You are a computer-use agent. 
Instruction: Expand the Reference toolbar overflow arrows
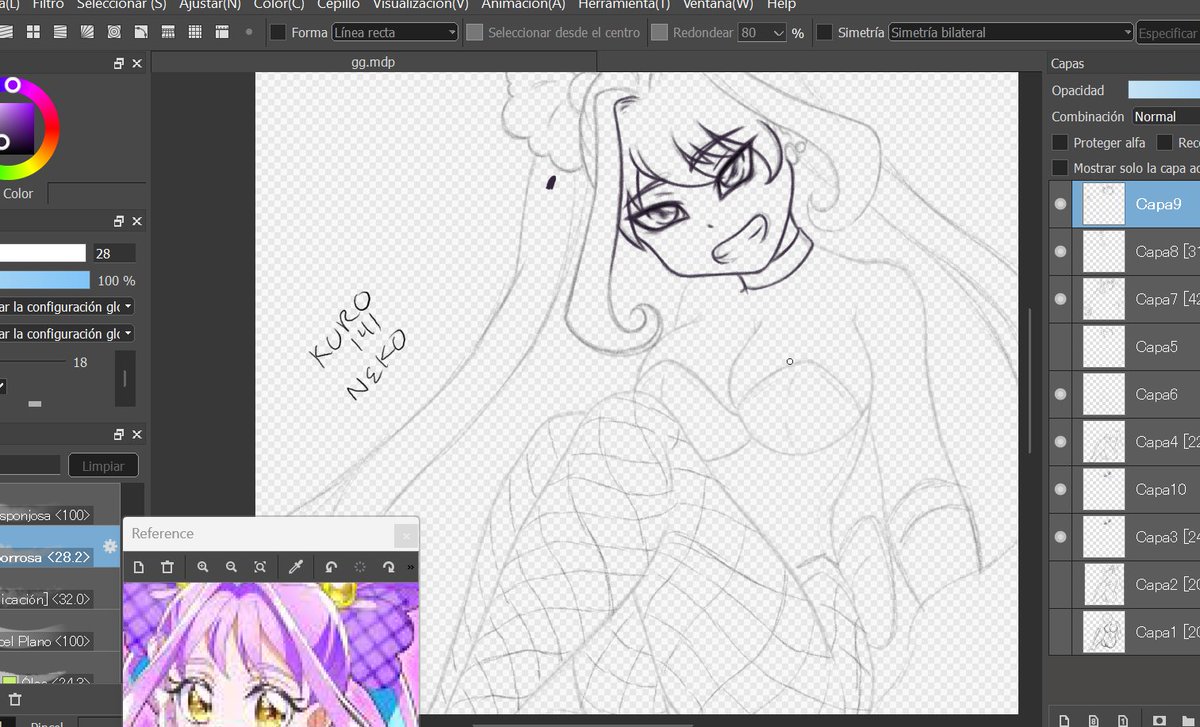[411, 567]
